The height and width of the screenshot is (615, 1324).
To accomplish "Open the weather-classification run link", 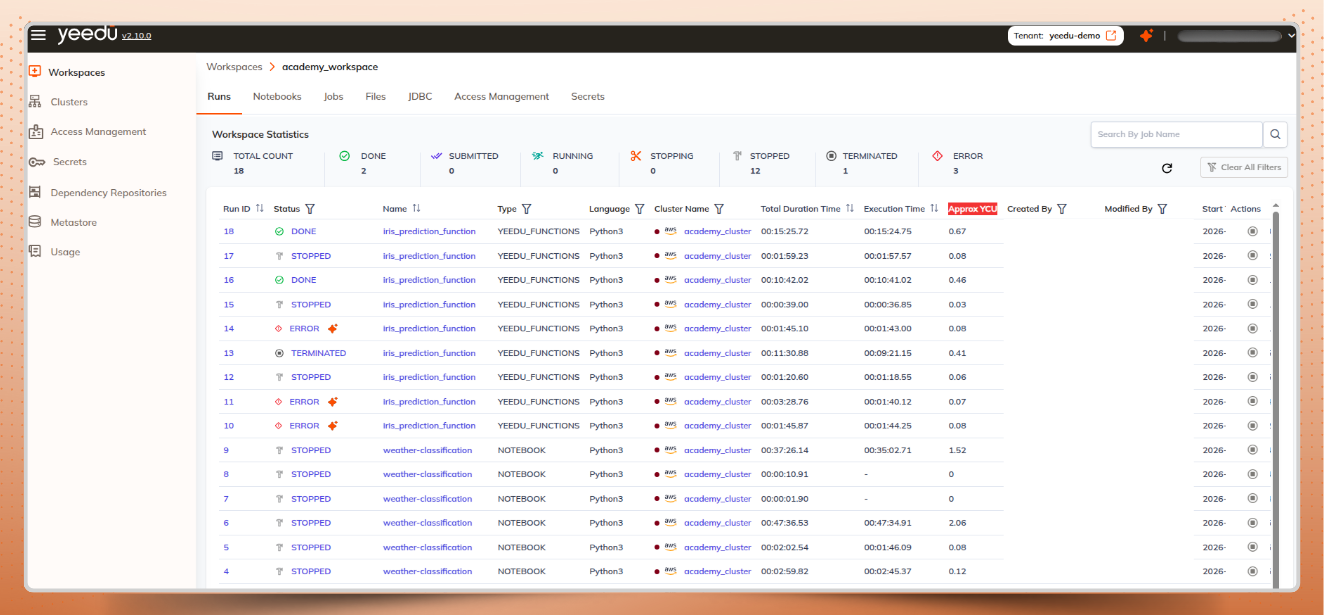I will (427, 449).
